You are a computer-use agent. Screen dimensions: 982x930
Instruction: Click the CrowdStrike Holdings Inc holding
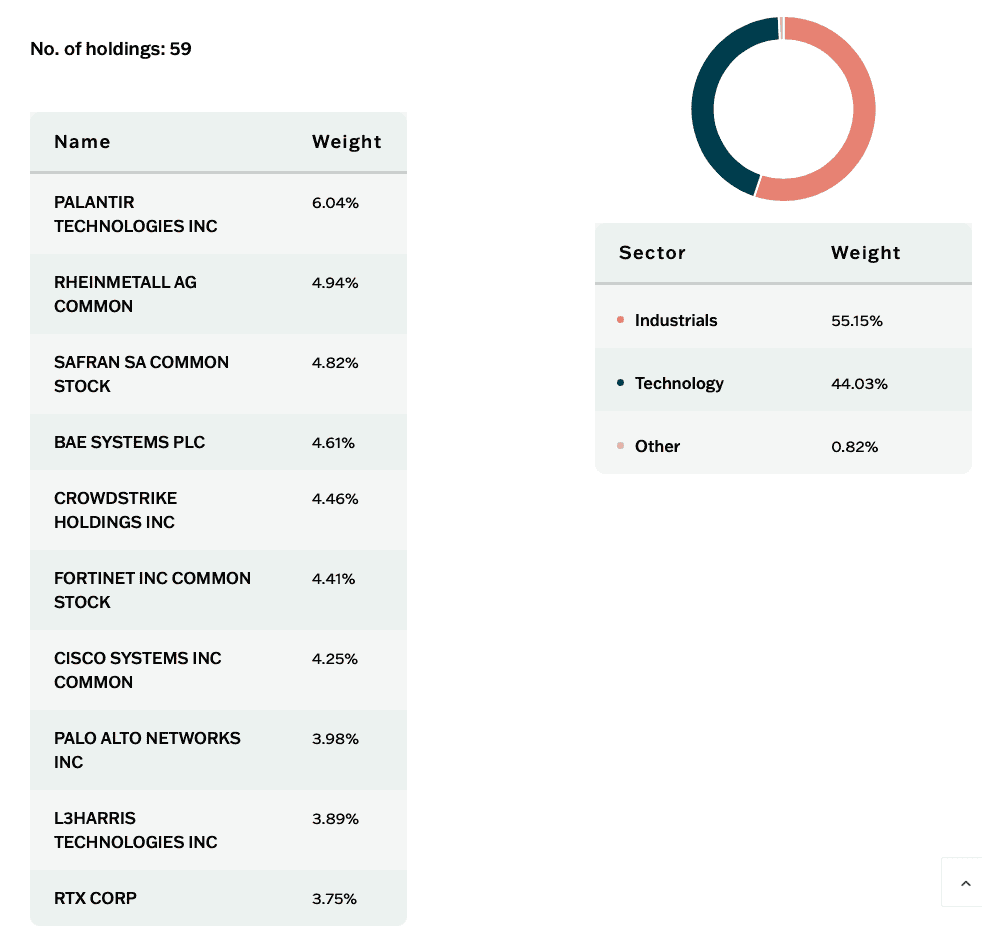pos(115,510)
